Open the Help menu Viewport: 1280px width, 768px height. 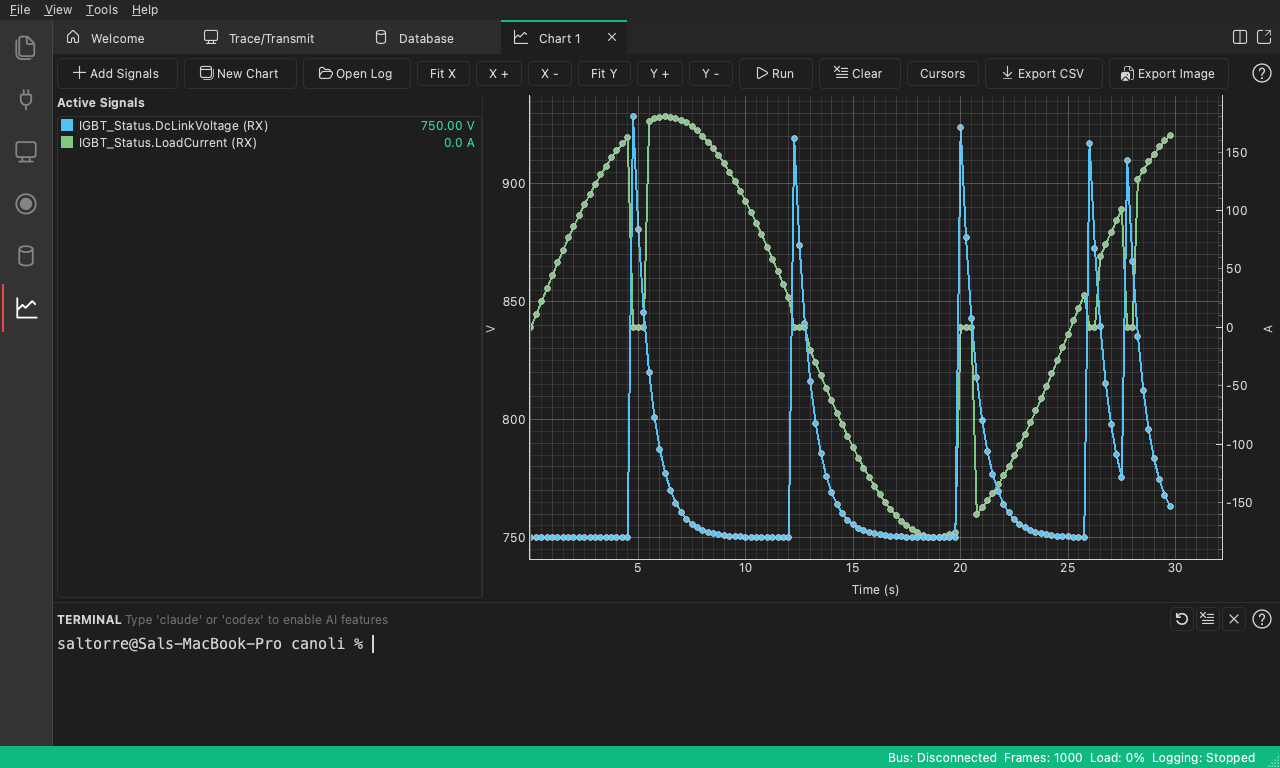[x=145, y=9]
